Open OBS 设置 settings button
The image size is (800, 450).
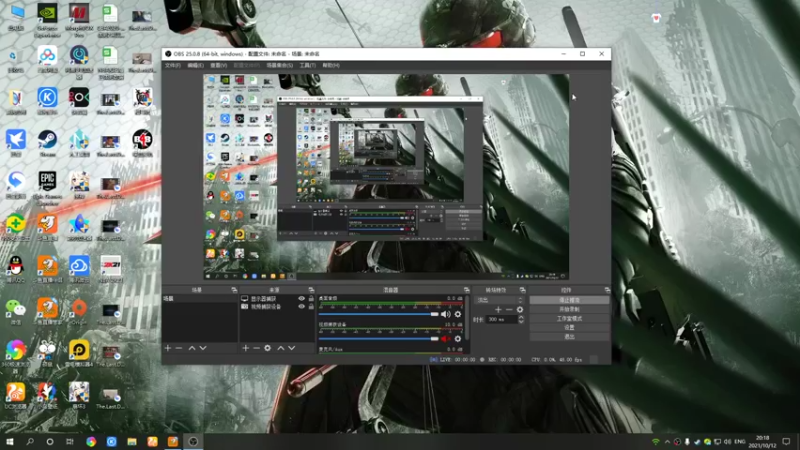569,328
